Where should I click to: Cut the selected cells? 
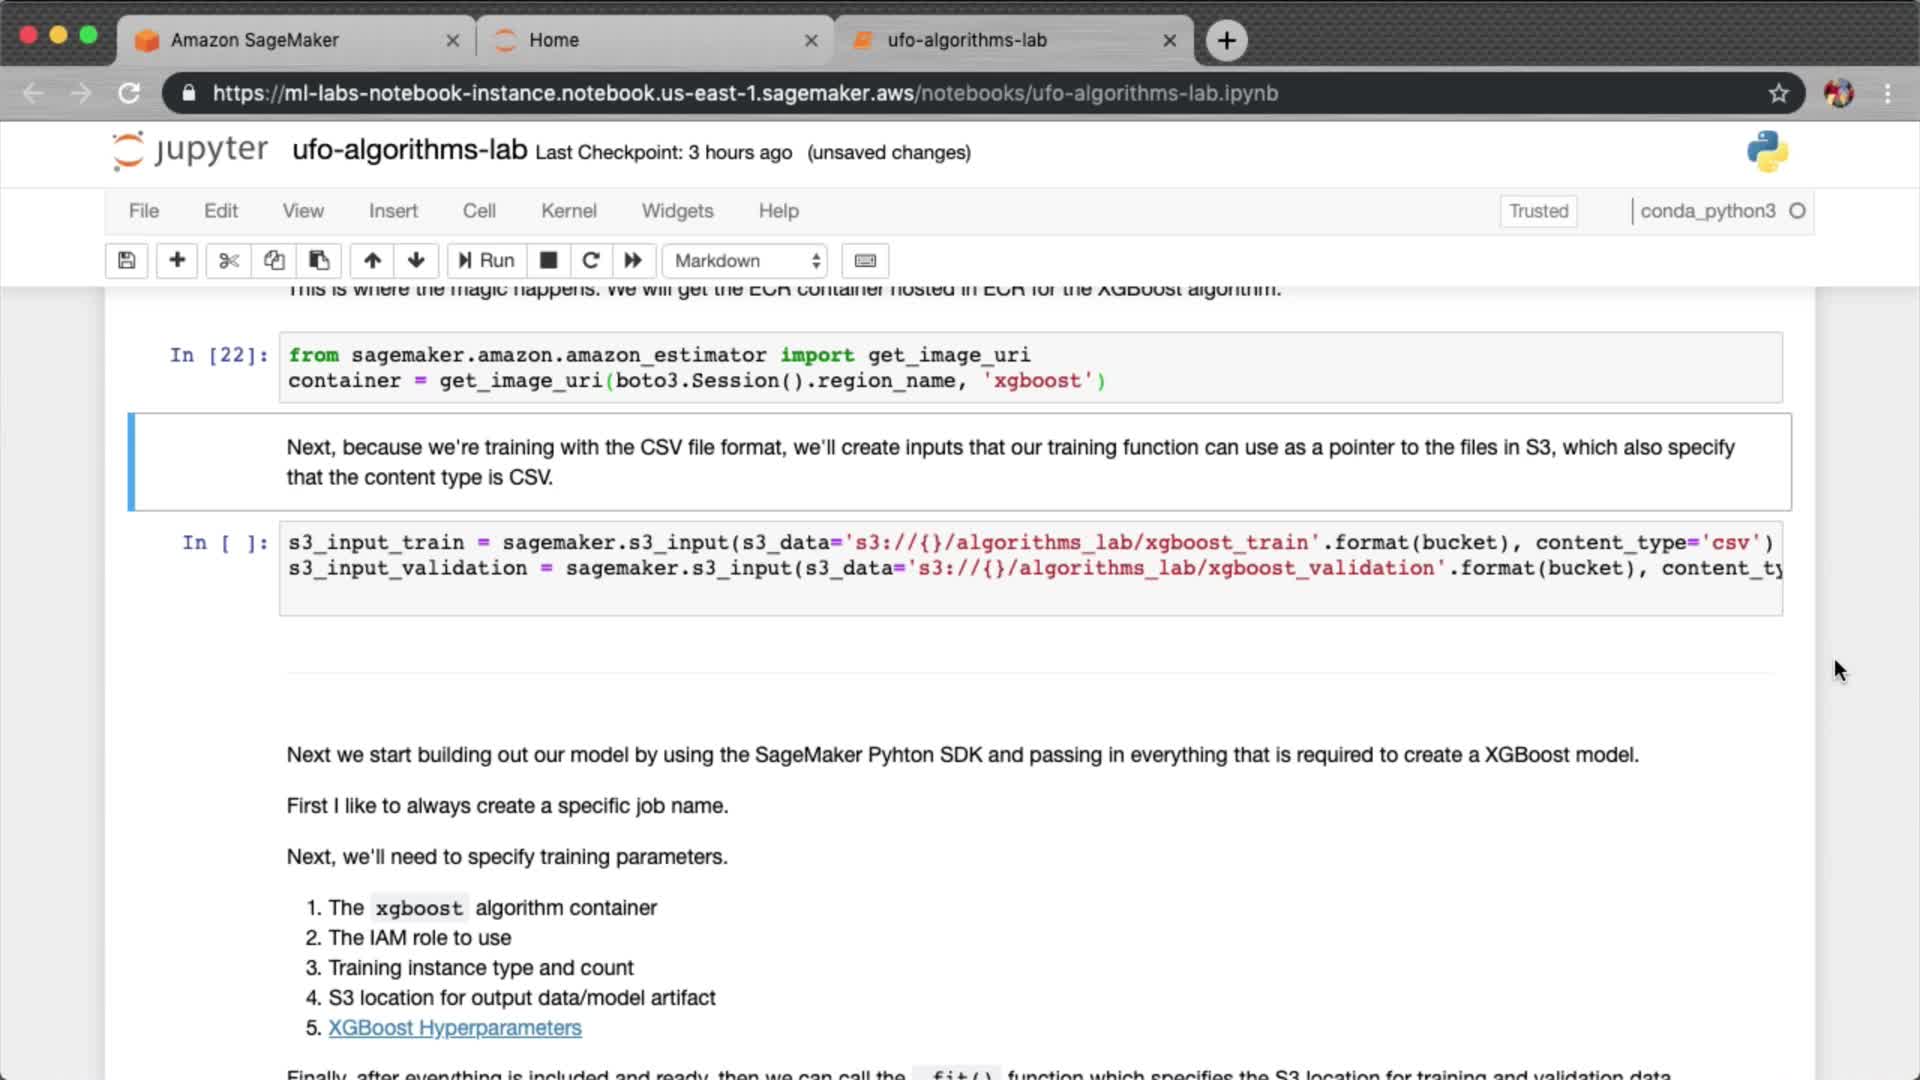coord(229,261)
